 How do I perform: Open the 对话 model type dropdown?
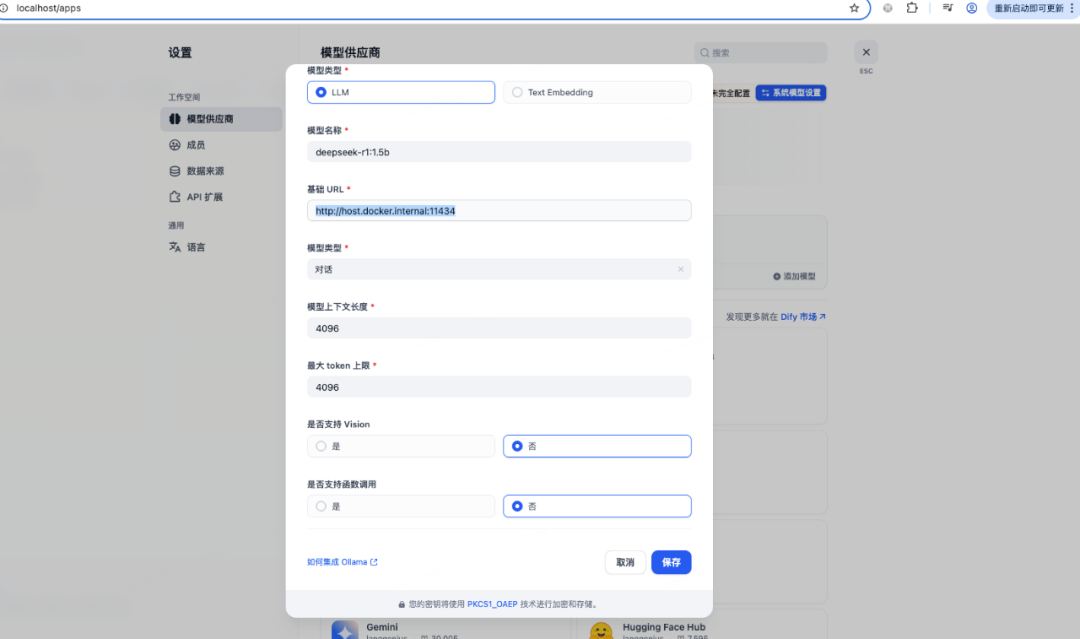(x=499, y=269)
